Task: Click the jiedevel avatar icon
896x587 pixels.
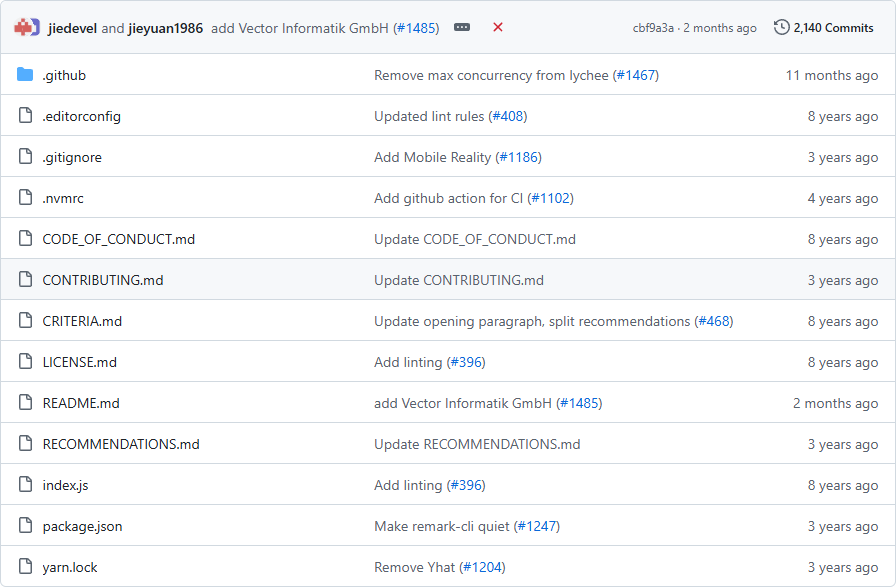Action: tap(26, 28)
